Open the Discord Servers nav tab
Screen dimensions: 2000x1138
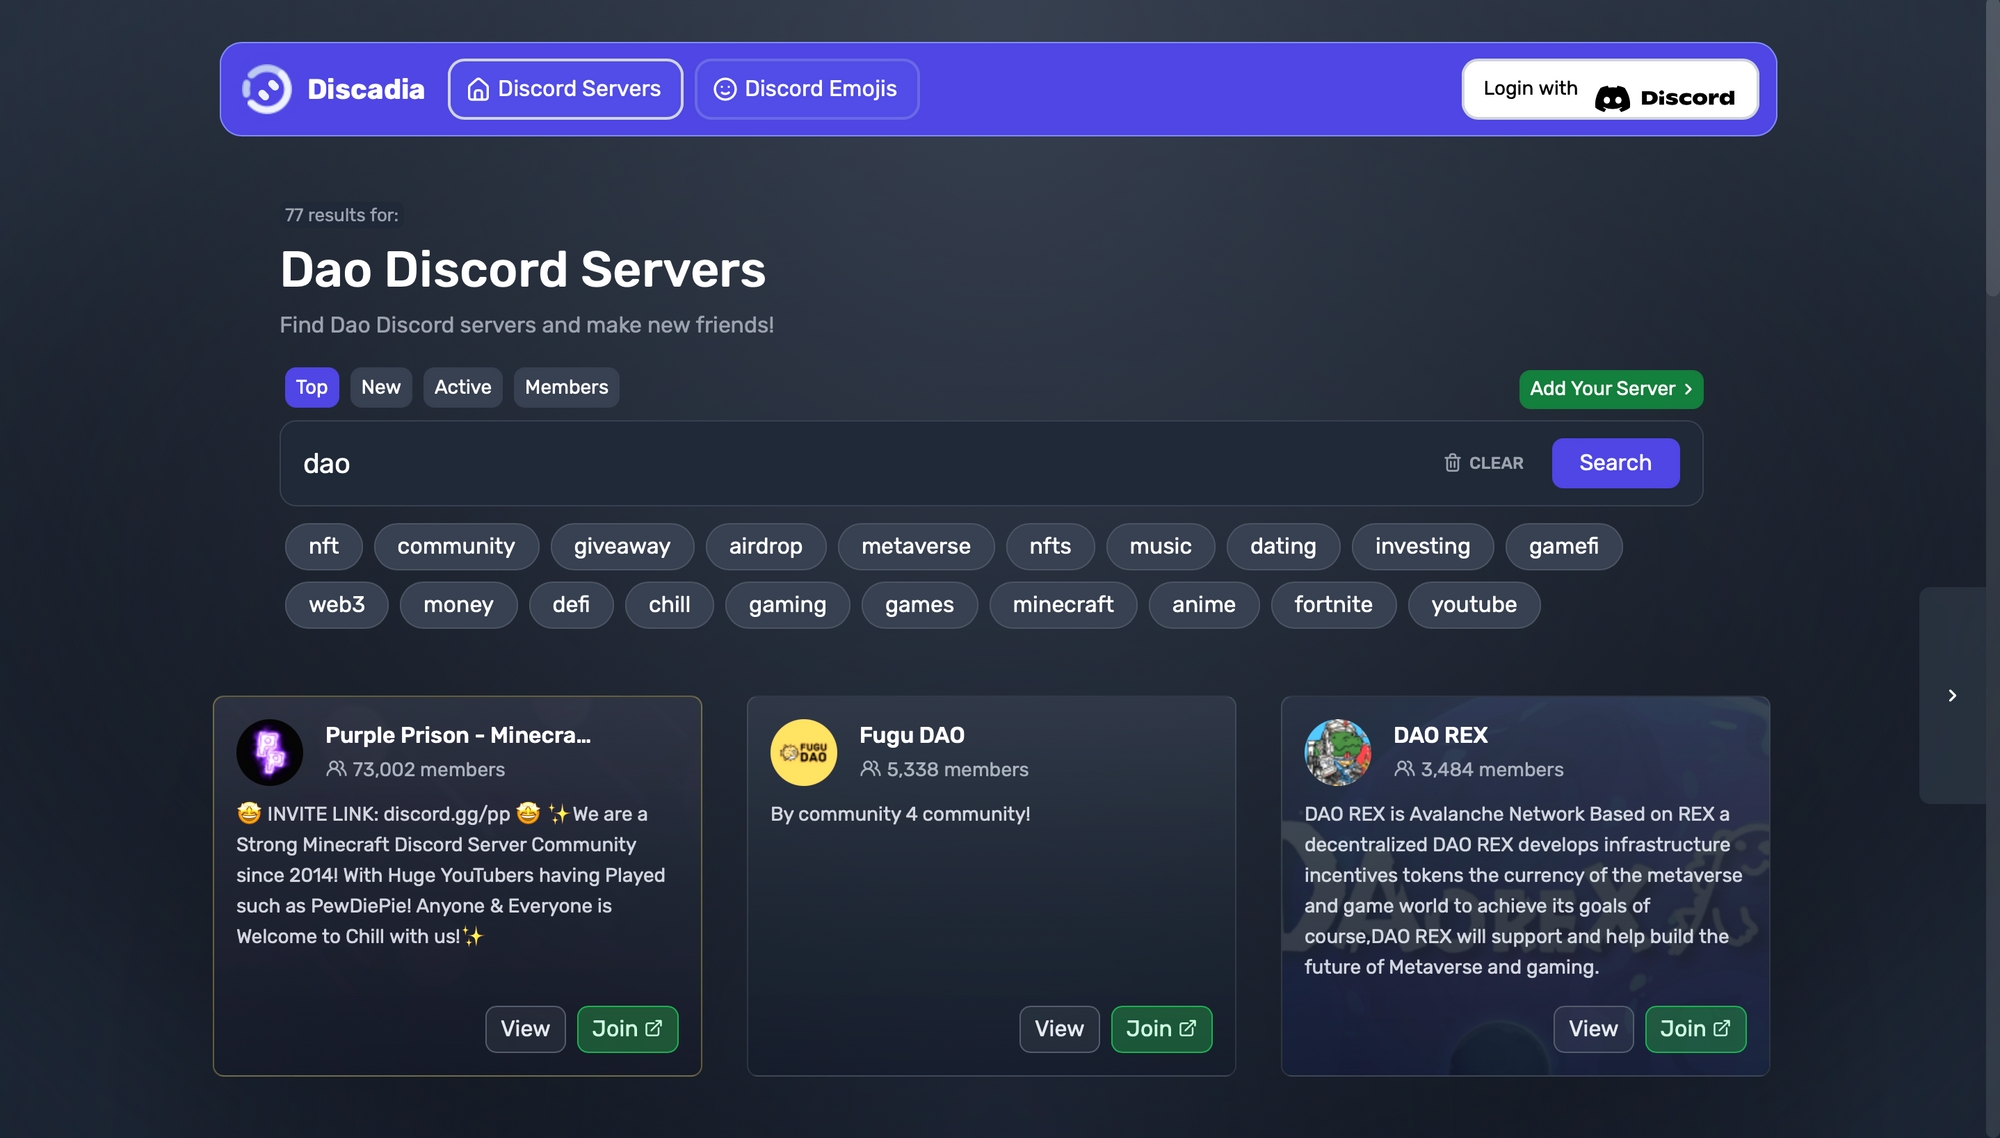coord(565,89)
